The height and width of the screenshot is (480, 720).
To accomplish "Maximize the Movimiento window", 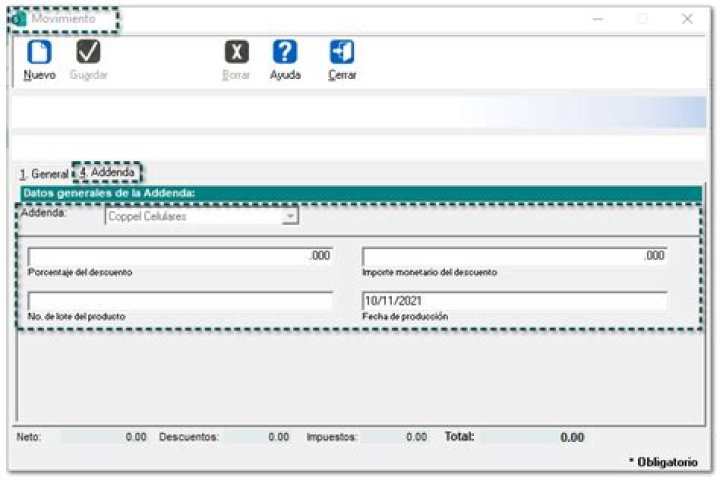I will click(x=642, y=19).
